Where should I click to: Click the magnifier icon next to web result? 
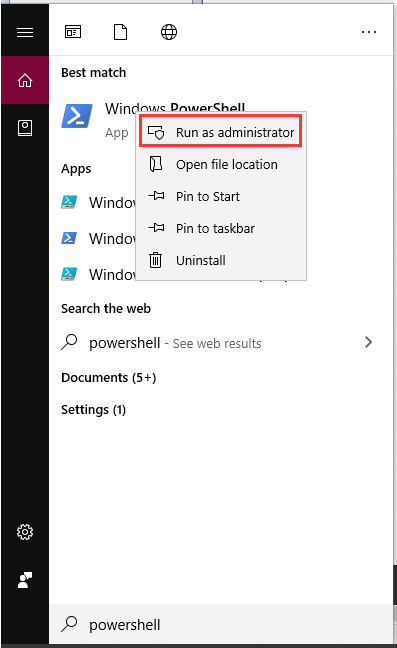point(69,342)
